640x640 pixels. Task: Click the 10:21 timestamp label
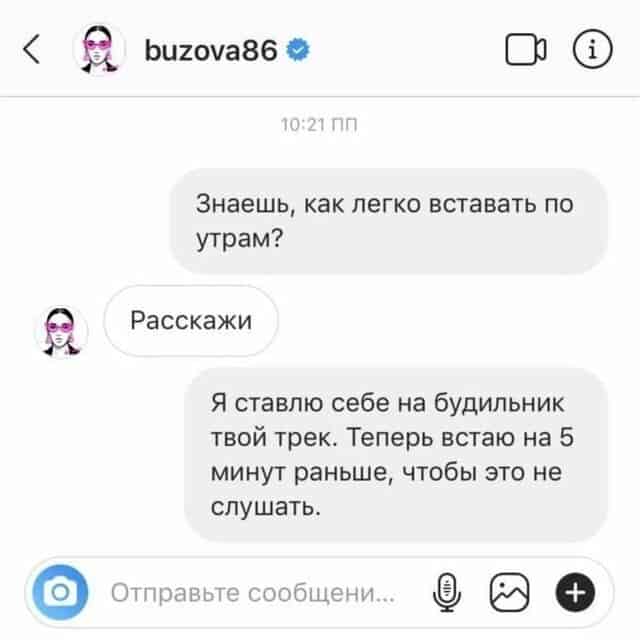pyautogui.click(x=319, y=124)
